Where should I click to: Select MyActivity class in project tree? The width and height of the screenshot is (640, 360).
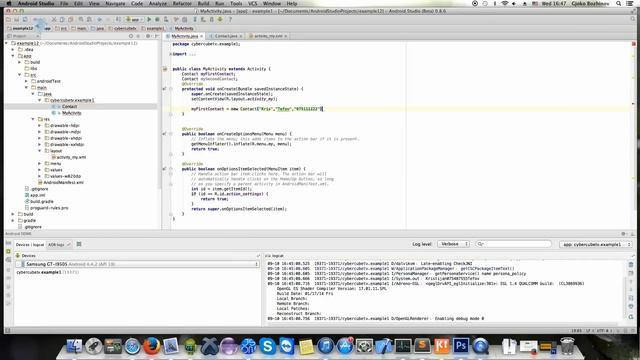[x=71, y=113]
